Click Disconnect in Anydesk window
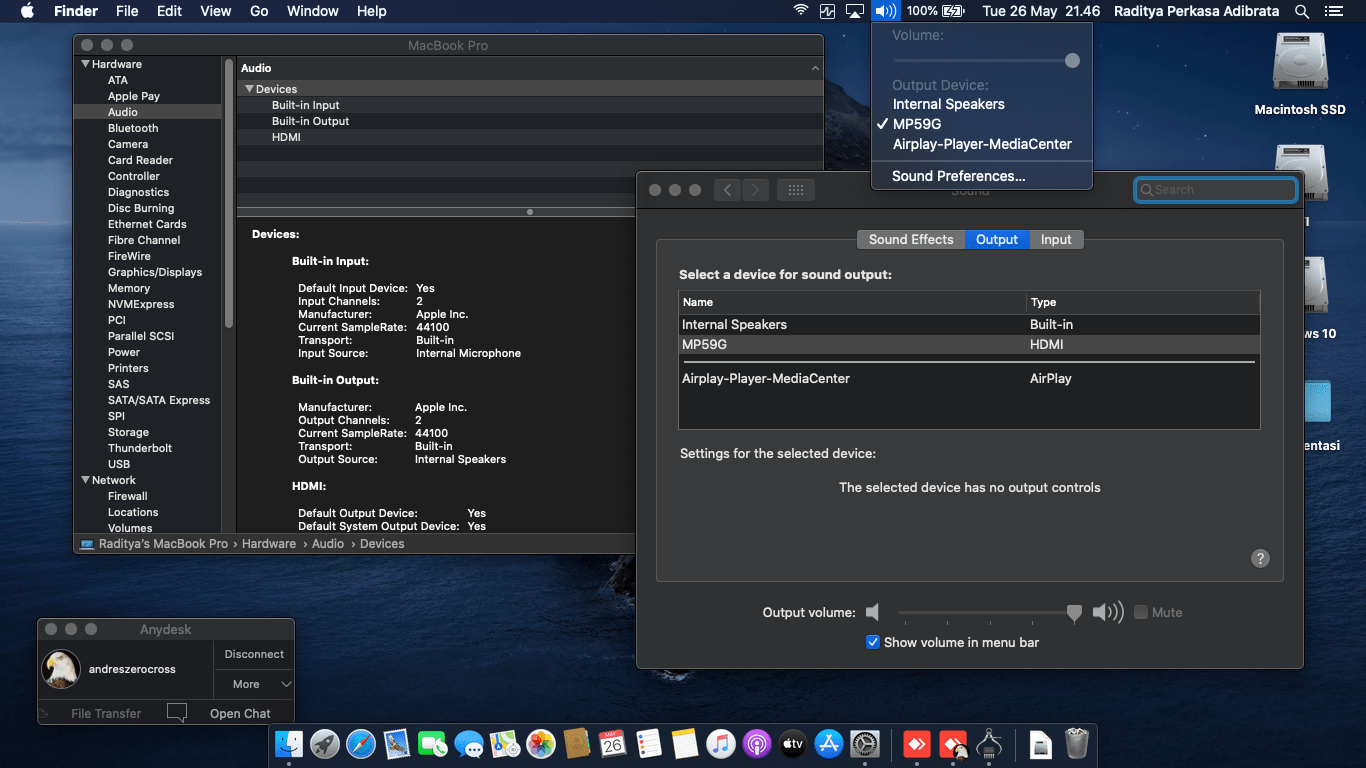 pyautogui.click(x=254, y=654)
